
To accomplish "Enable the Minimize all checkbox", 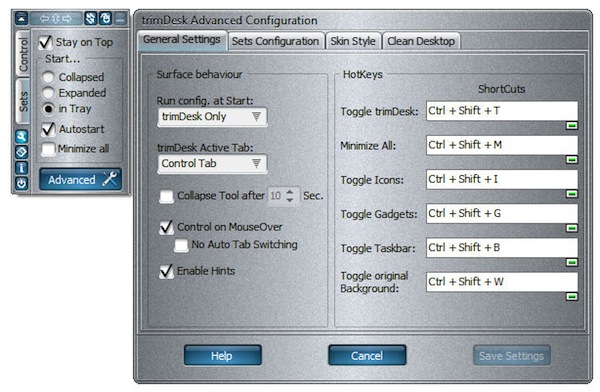I will (48, 149).
